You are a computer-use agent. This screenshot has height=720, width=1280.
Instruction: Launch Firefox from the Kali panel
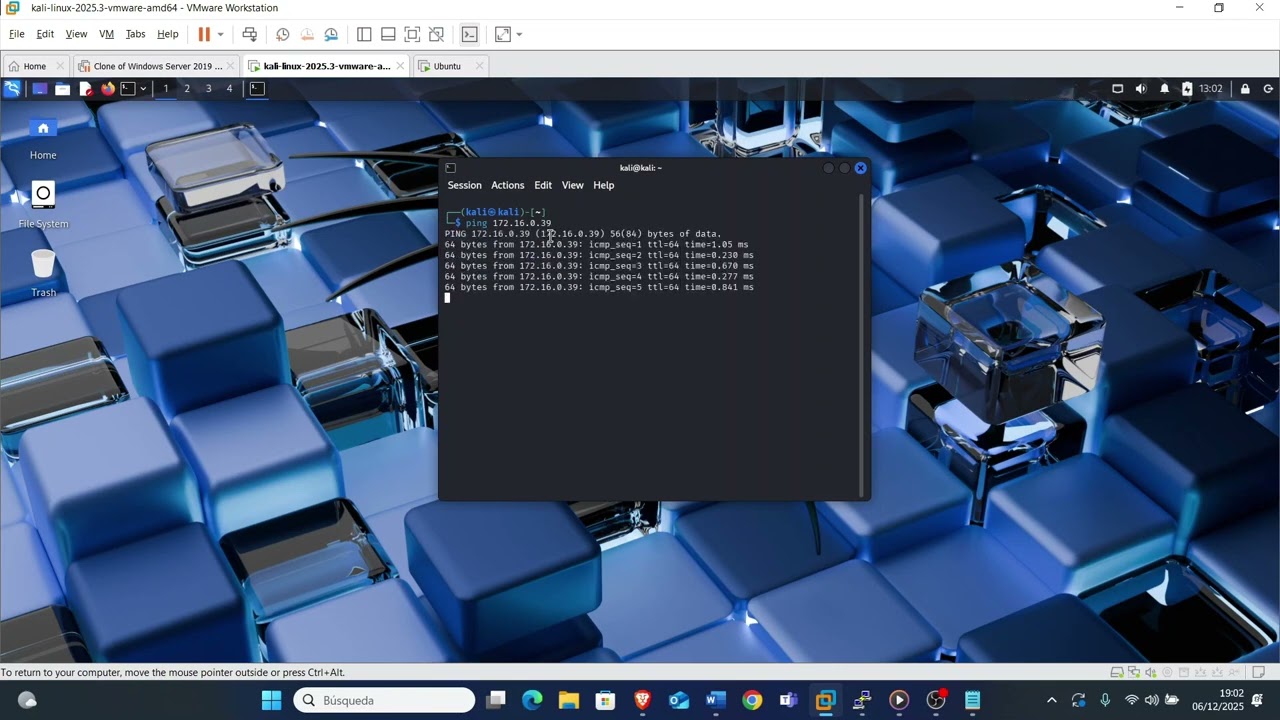click(107, 89)
